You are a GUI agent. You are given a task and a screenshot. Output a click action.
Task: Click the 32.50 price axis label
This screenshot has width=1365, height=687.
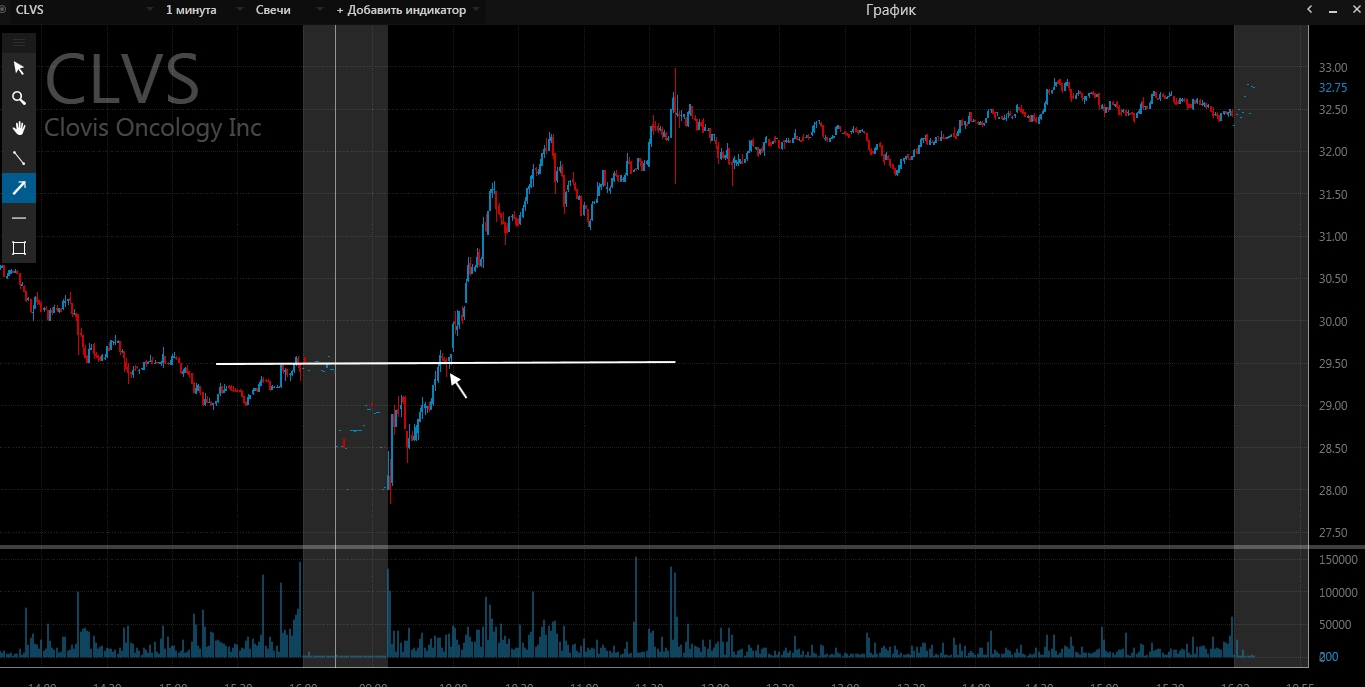1333,110
